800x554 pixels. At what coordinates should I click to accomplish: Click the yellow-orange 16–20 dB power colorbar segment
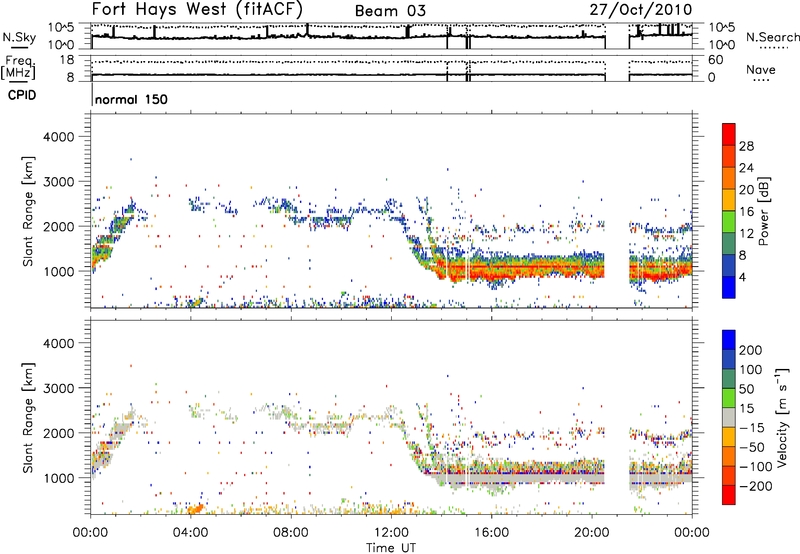[x=729, y=200]
